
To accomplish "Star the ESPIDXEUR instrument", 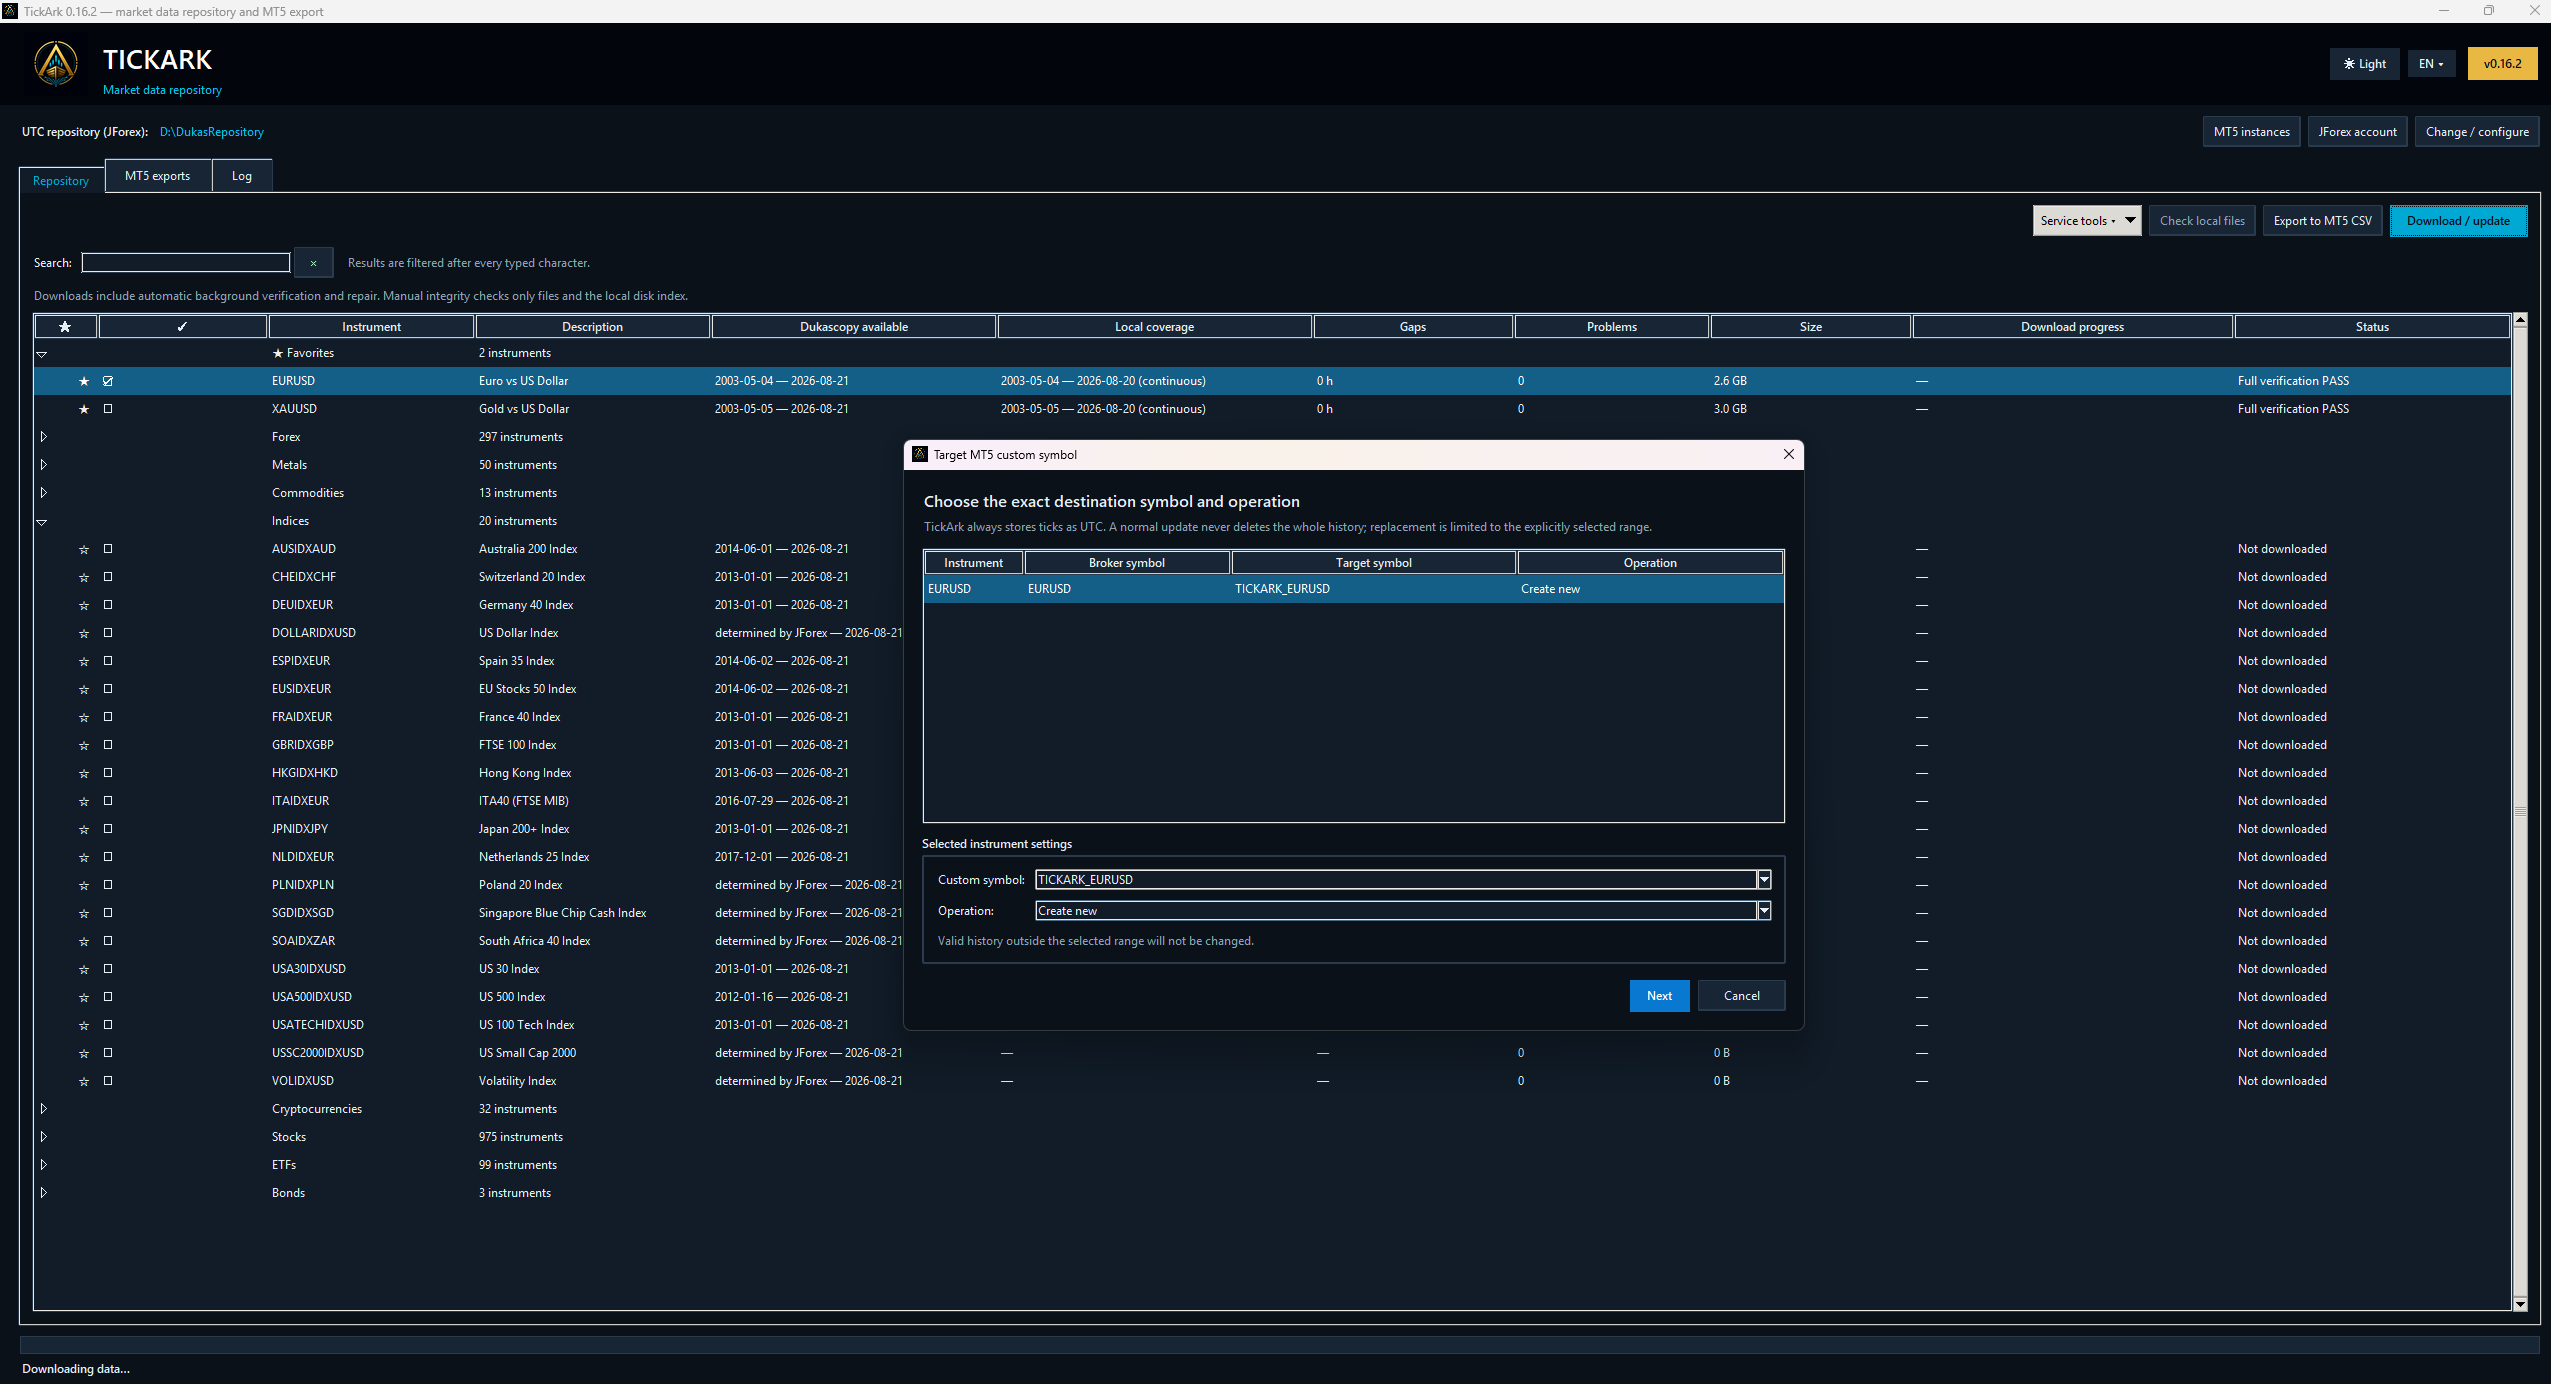I will tap(84, 661).
